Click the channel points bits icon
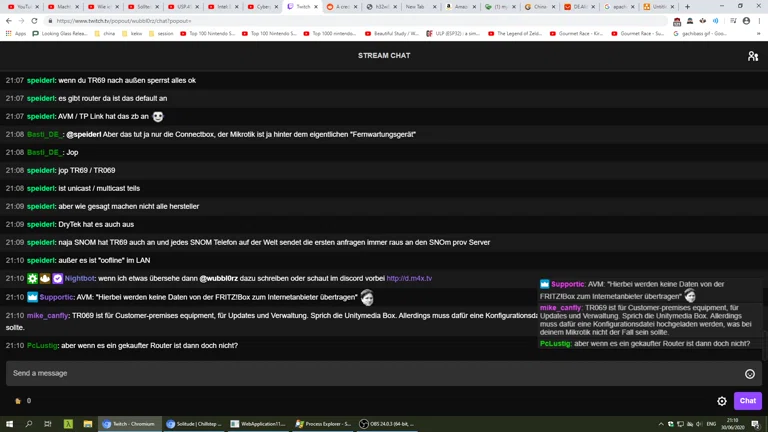768x432 pixels. 18,401
